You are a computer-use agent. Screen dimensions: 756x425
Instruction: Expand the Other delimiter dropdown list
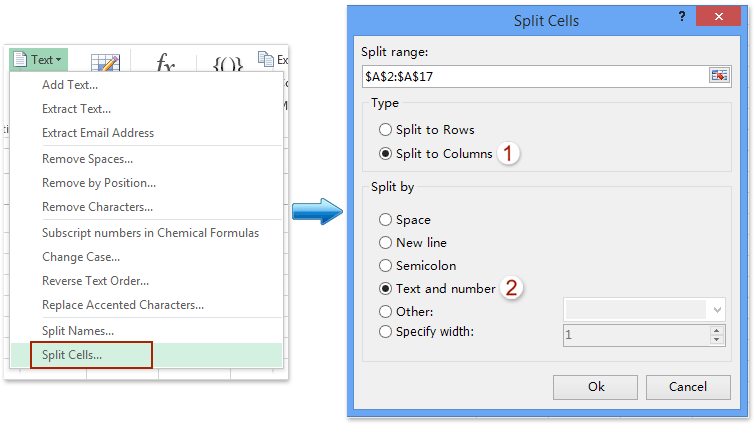point(717,311)
